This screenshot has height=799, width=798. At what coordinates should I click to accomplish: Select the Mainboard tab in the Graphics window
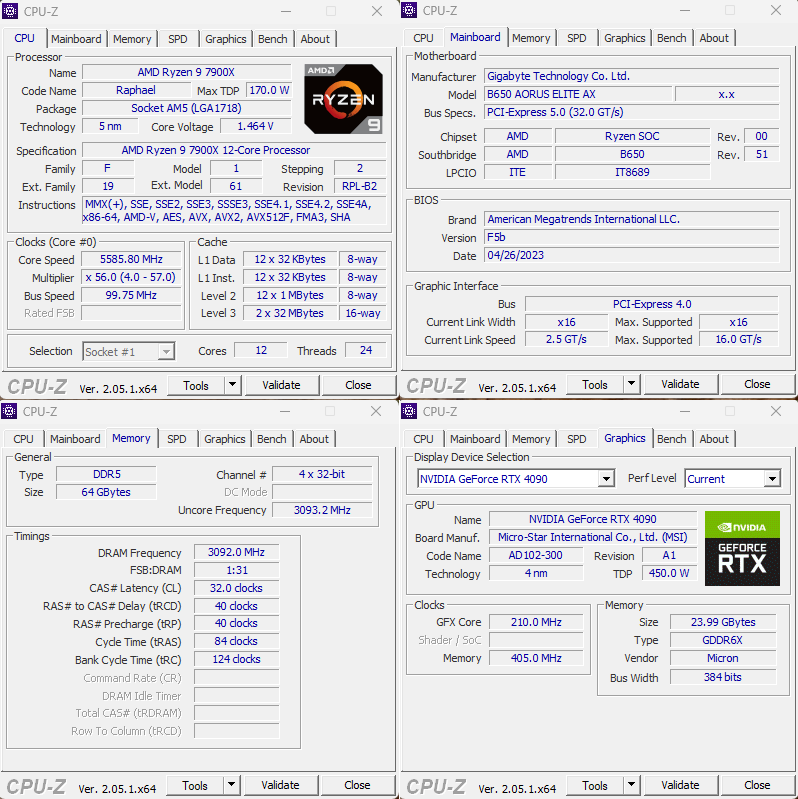[x=475, y=439]
